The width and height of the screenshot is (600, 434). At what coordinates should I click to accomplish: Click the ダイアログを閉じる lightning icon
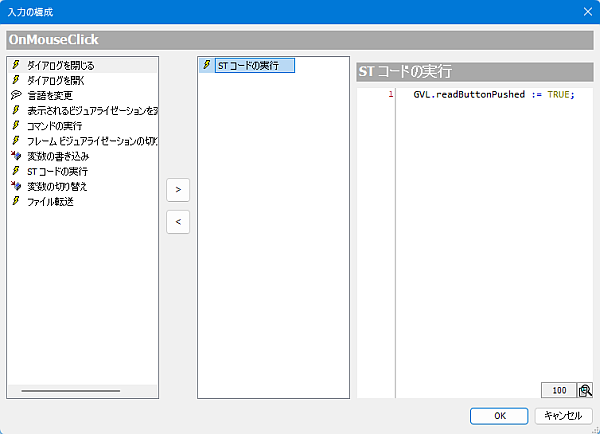(x=15, y=65)
